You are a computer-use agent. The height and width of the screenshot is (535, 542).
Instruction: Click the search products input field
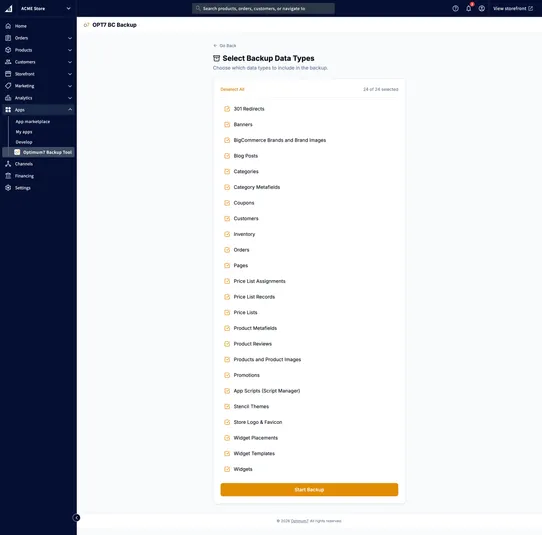(x=263, y=8)
